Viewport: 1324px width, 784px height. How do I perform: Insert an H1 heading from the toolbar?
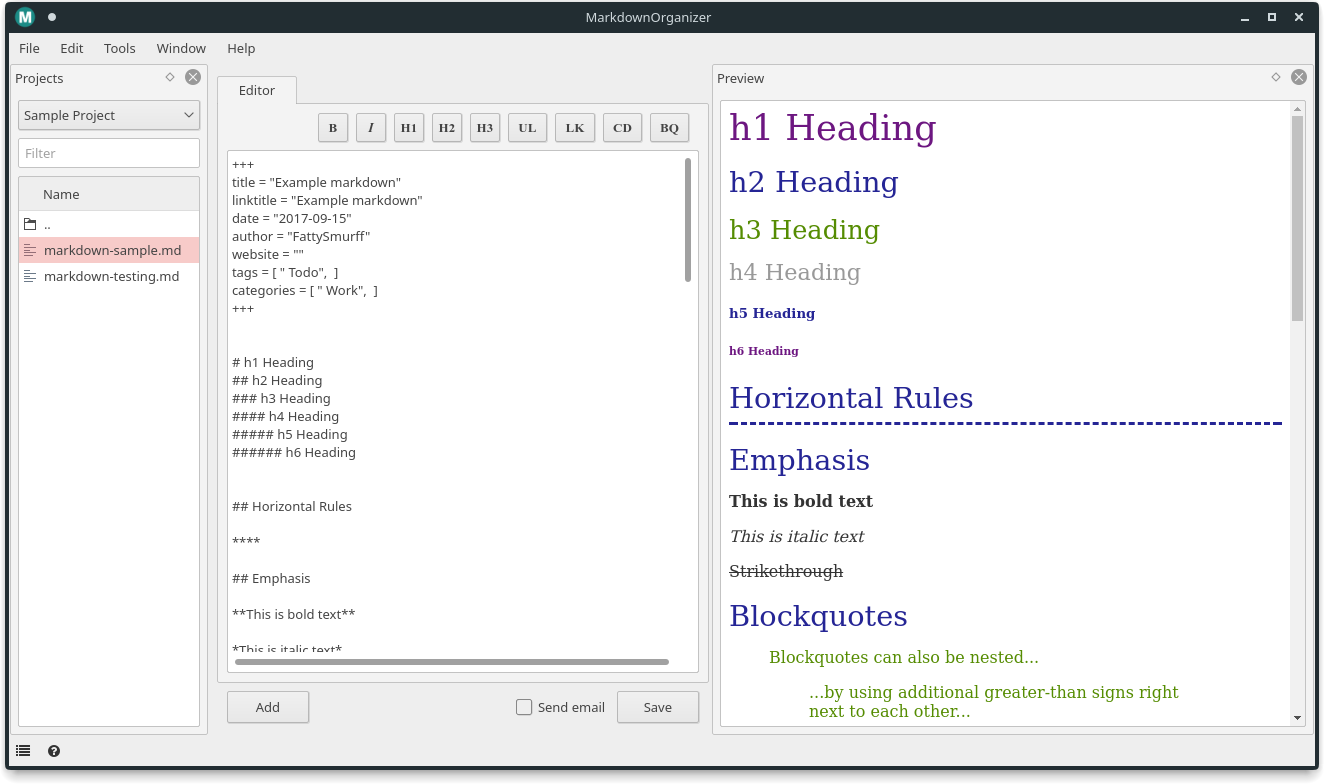(409, 127)
